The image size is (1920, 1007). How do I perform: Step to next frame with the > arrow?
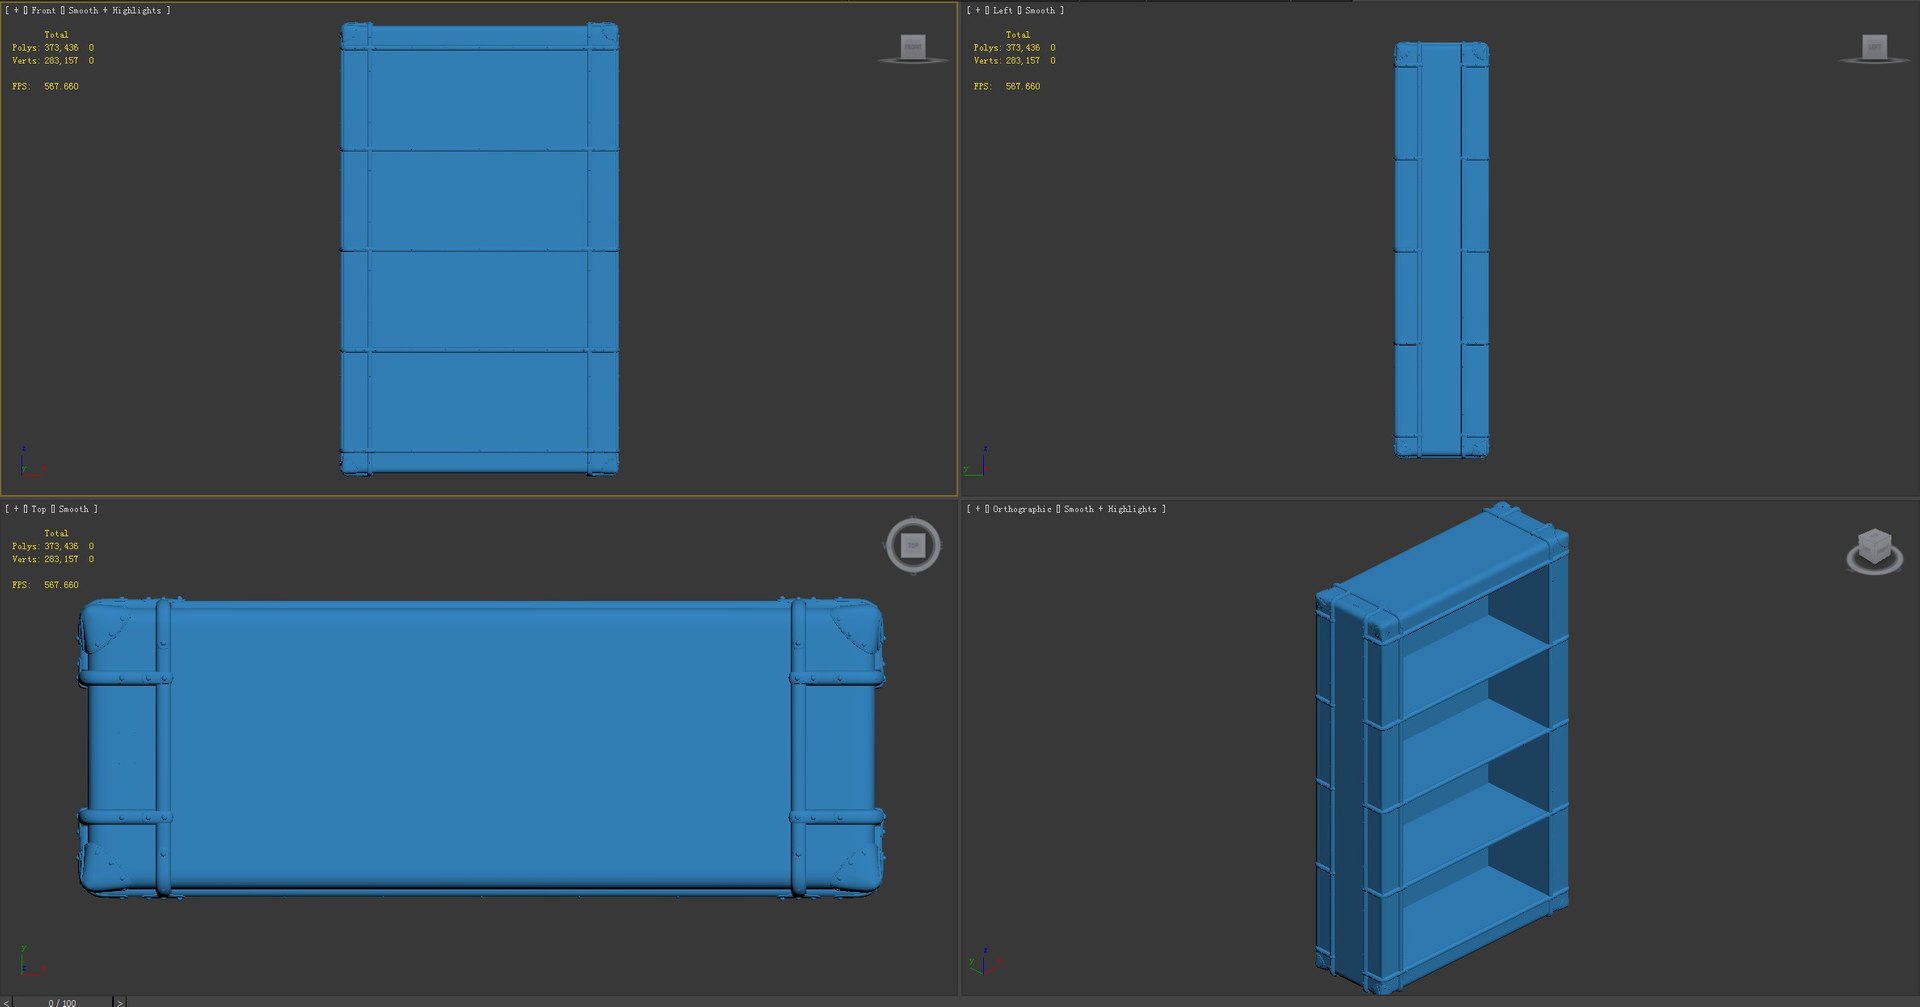point(119,1002)
